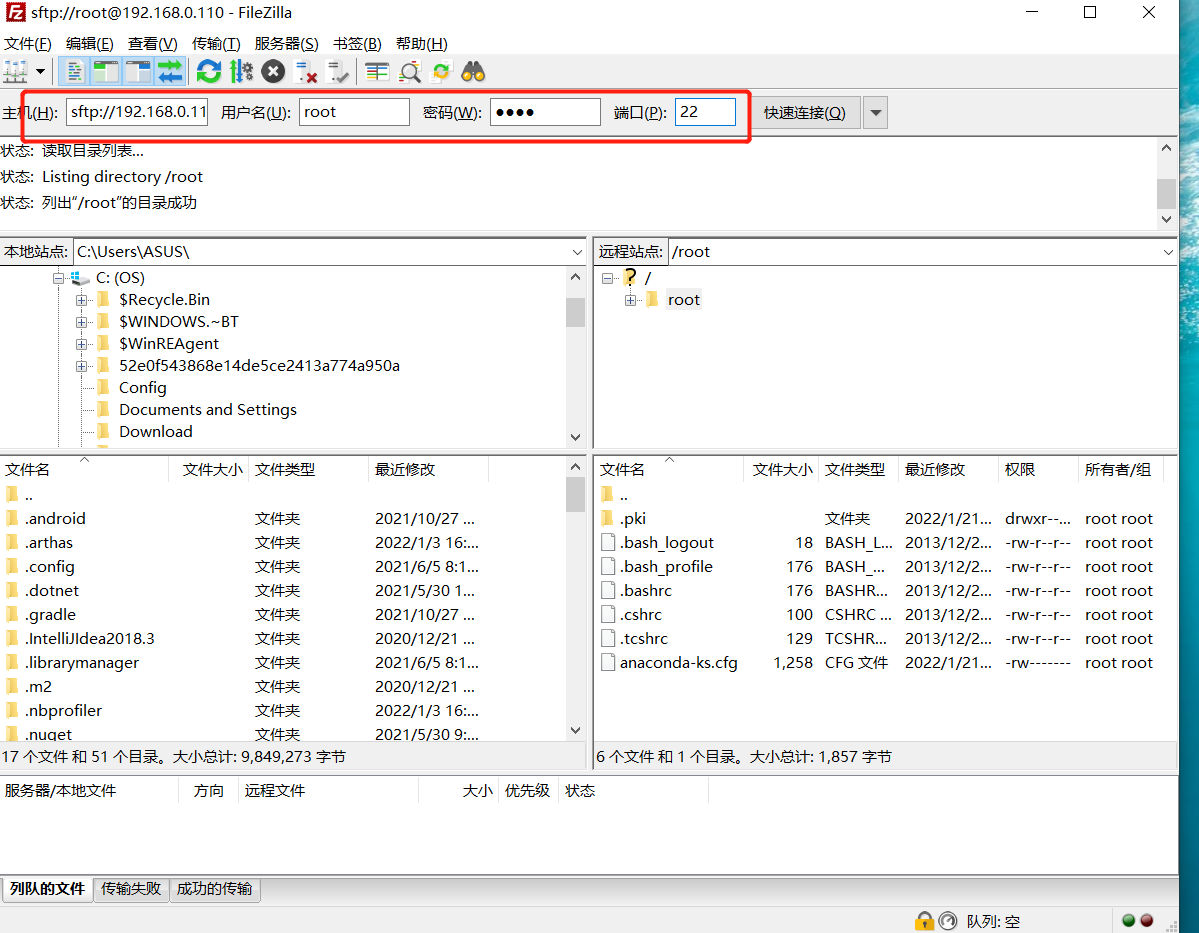Toggle remote directory tree display
The width and height of the screenshot is (1199, 933).
pyautogui.click(x=138, y=72)
